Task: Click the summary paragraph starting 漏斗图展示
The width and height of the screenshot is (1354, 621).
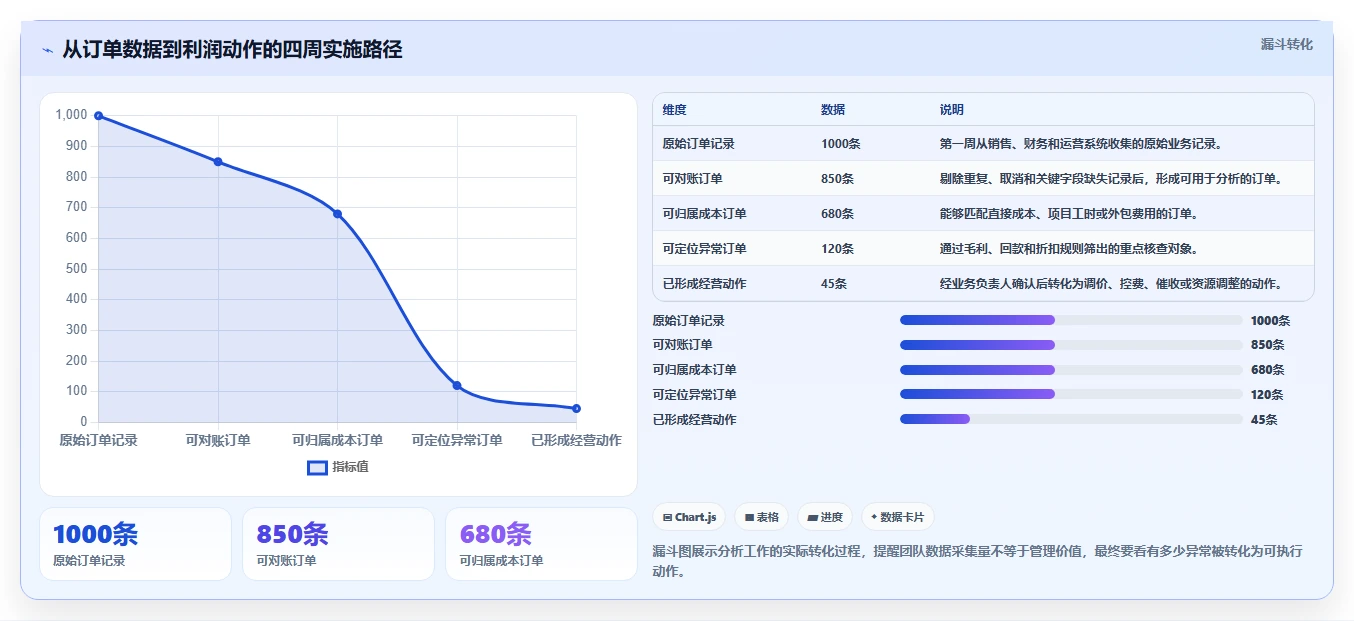Action: [977, 561]
